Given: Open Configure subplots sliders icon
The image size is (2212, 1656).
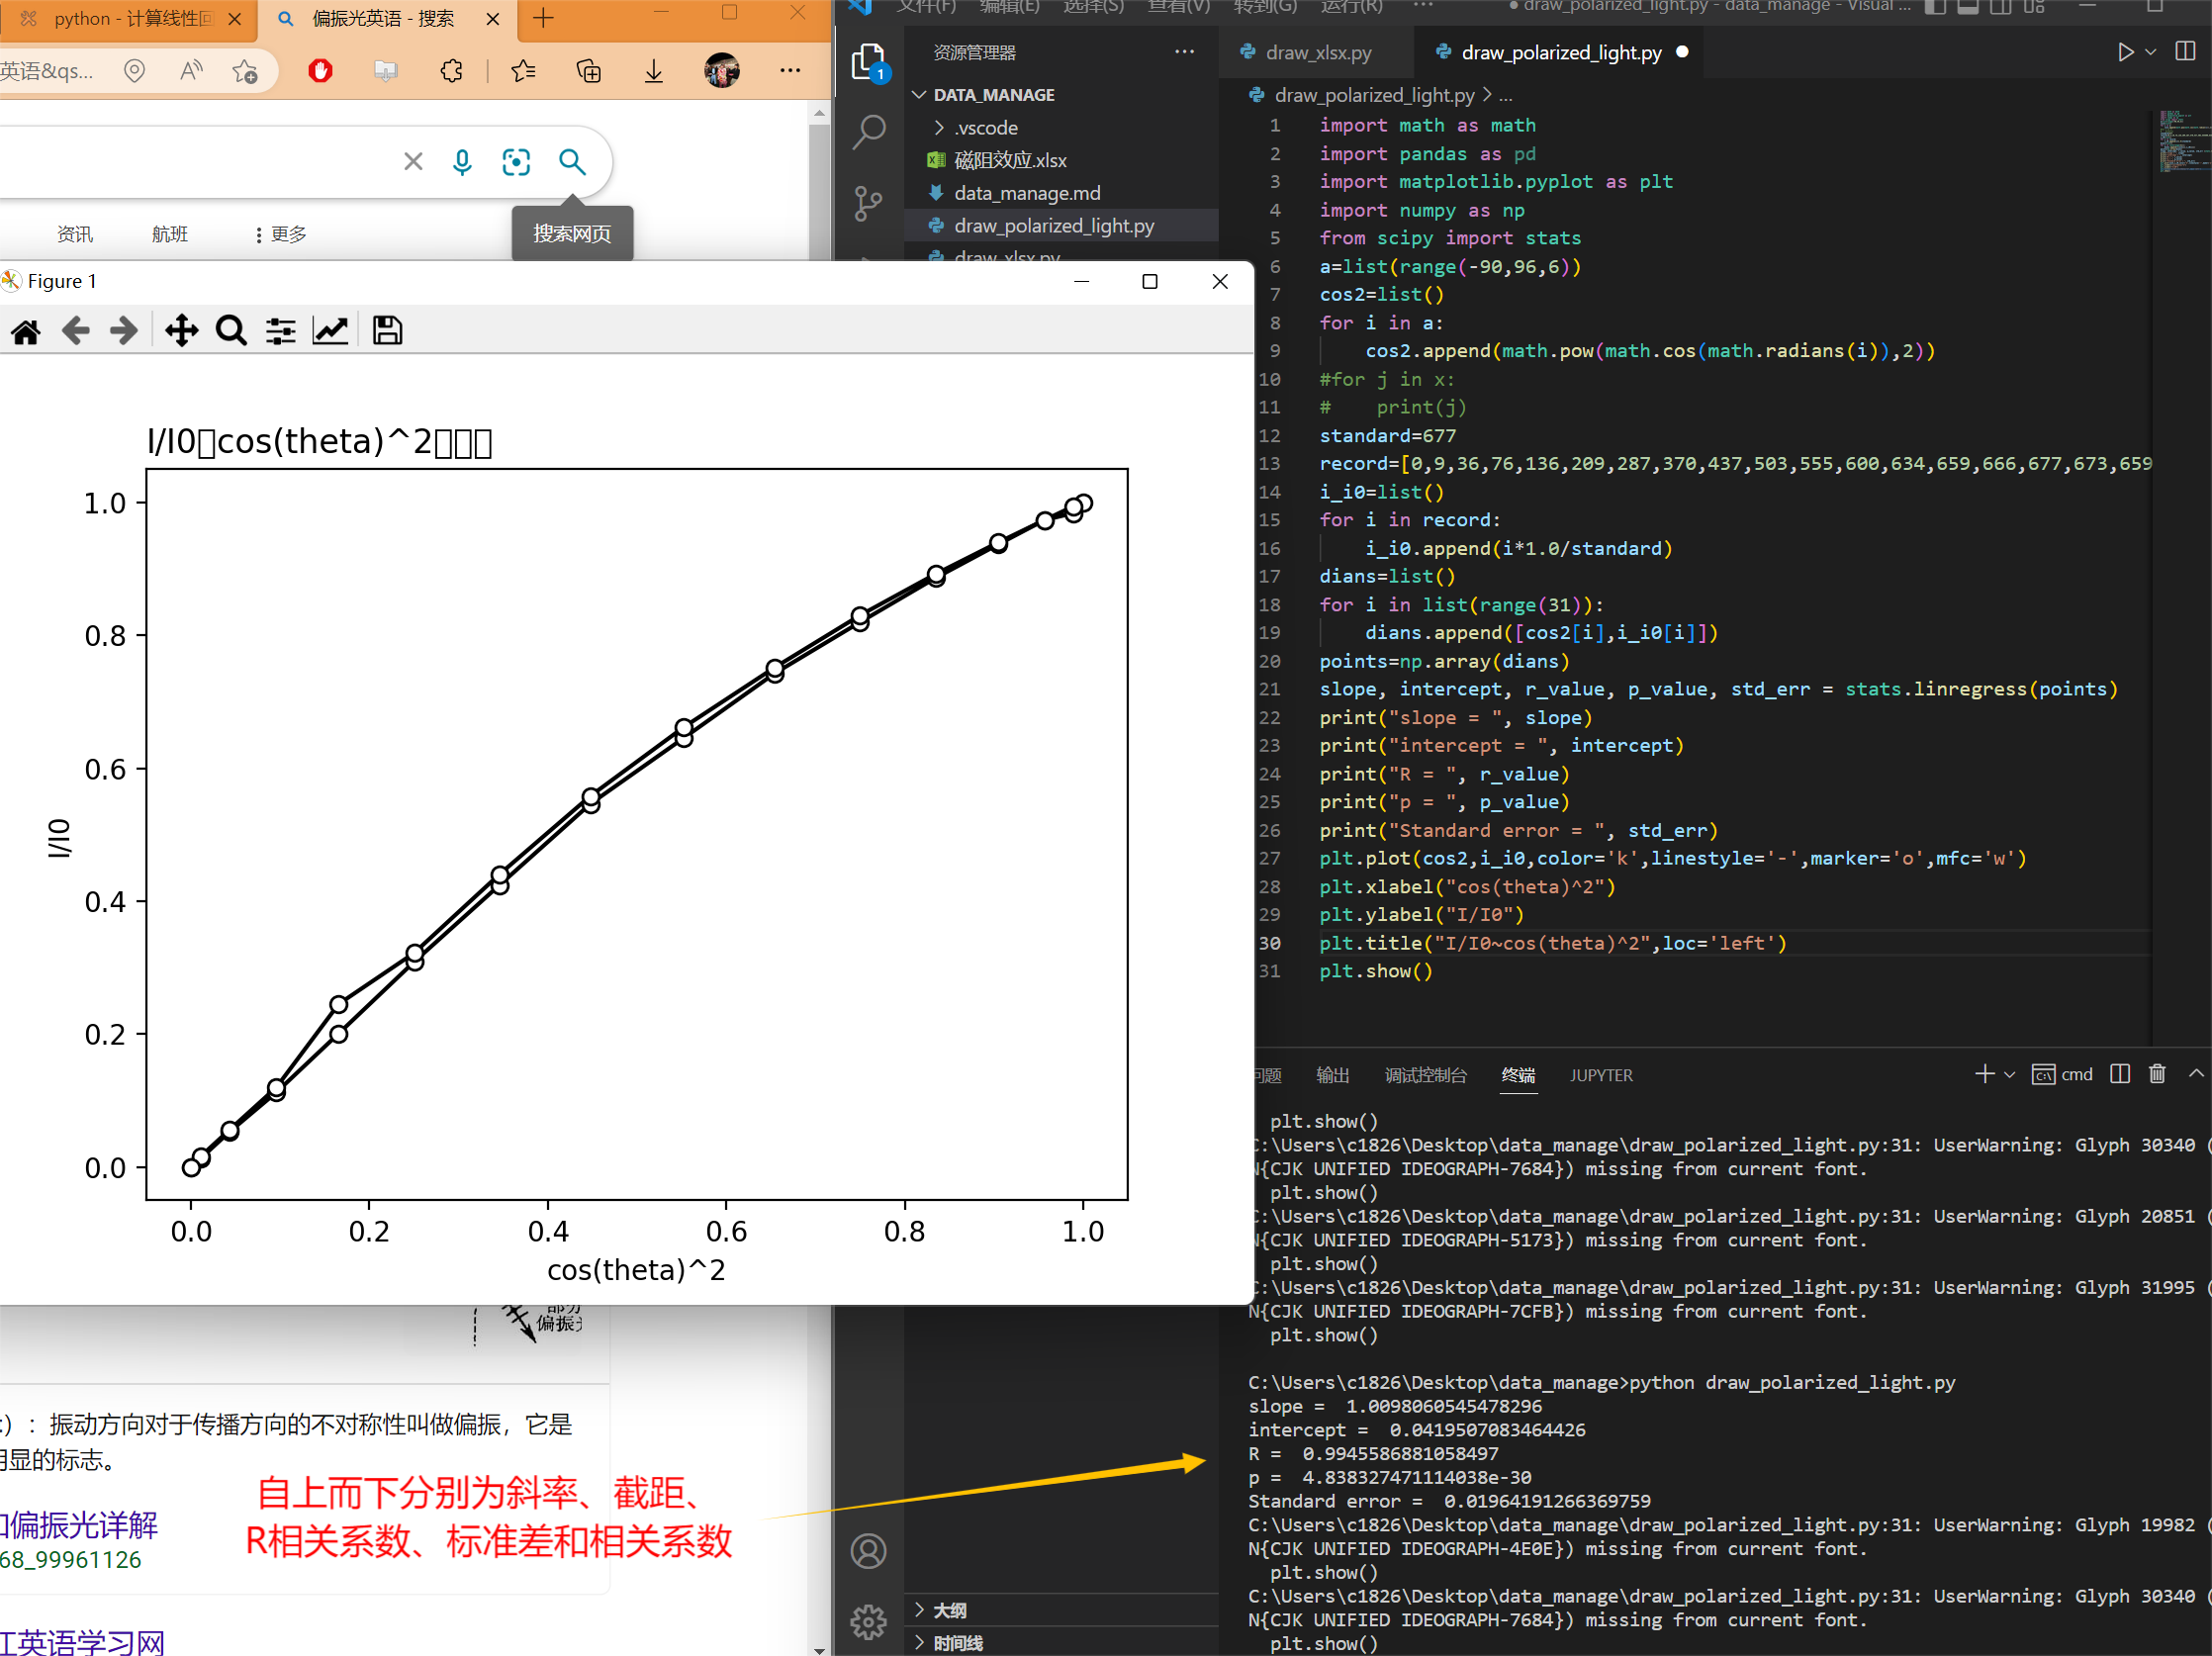Looking at the screenshot, I should [281, 331].
